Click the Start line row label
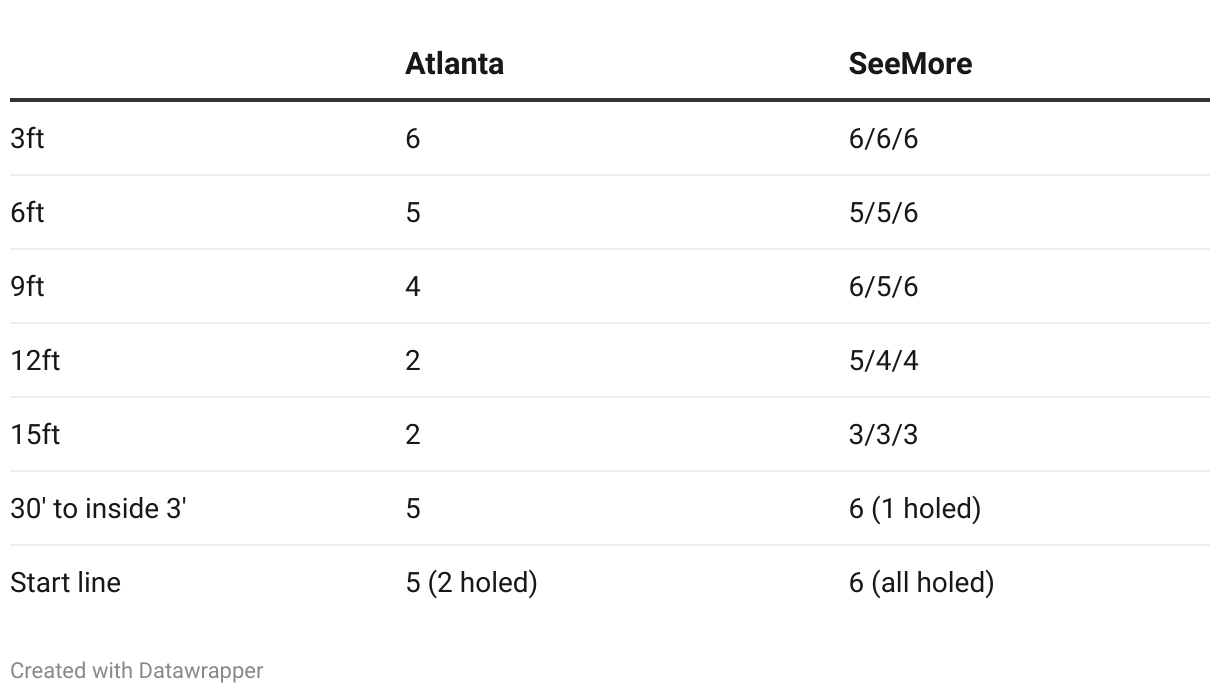This screenshot has width=1220, height=694. [66, 582]
